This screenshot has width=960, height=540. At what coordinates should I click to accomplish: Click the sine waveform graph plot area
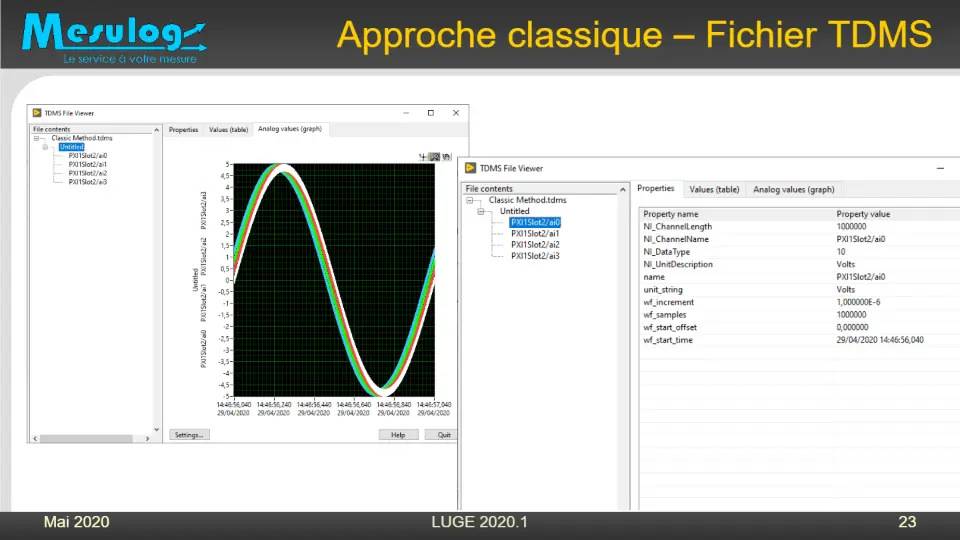coord(334,280)
